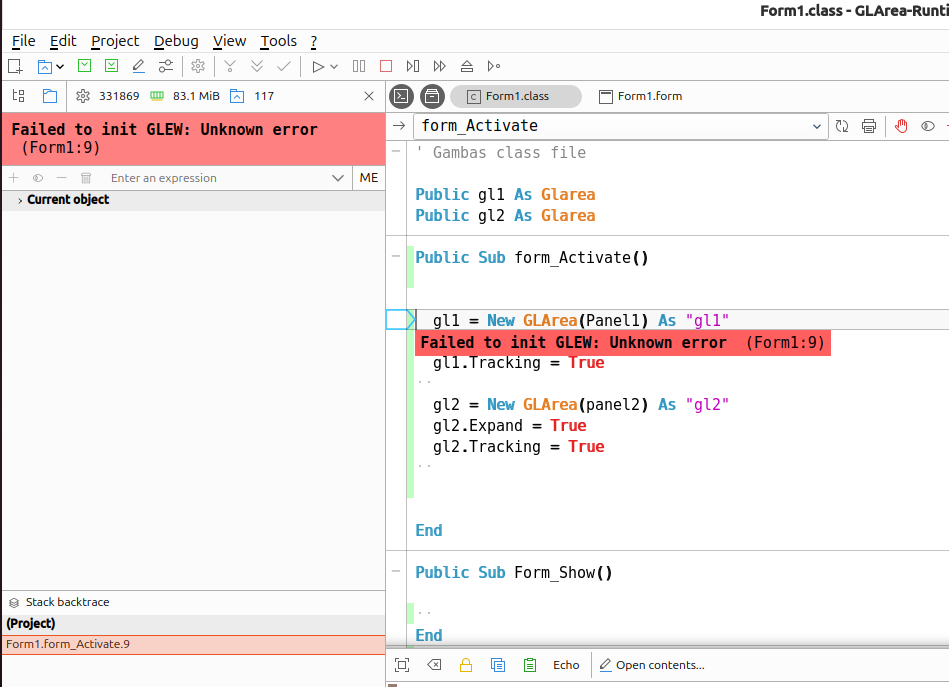Click the refresh arrows icon in editor toolbar

[842, 126]
